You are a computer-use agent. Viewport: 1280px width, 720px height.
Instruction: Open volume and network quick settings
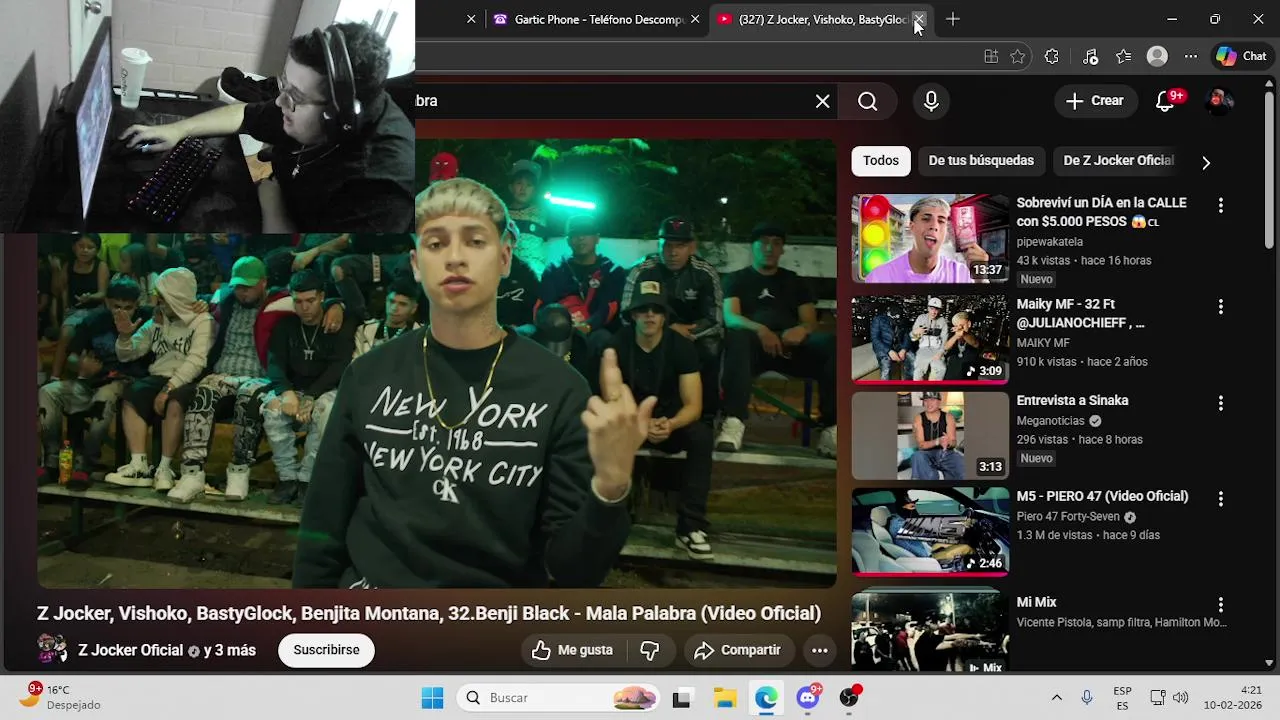1169,697
